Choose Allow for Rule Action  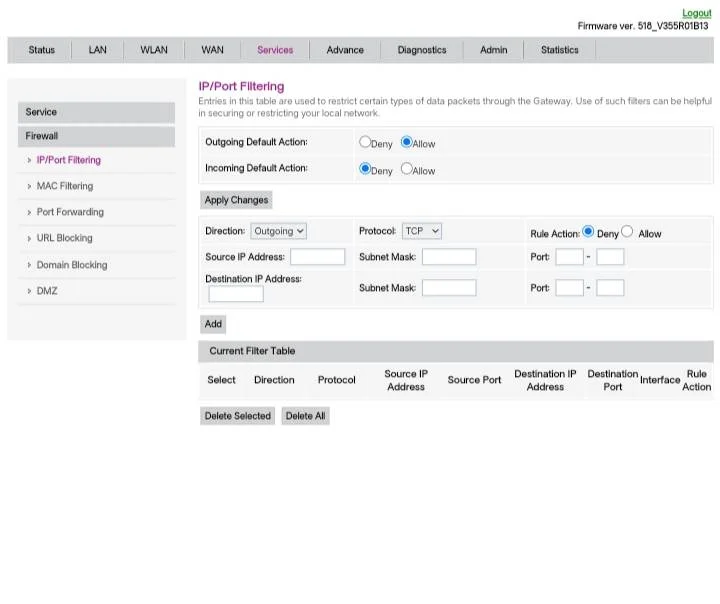(627, 231)
